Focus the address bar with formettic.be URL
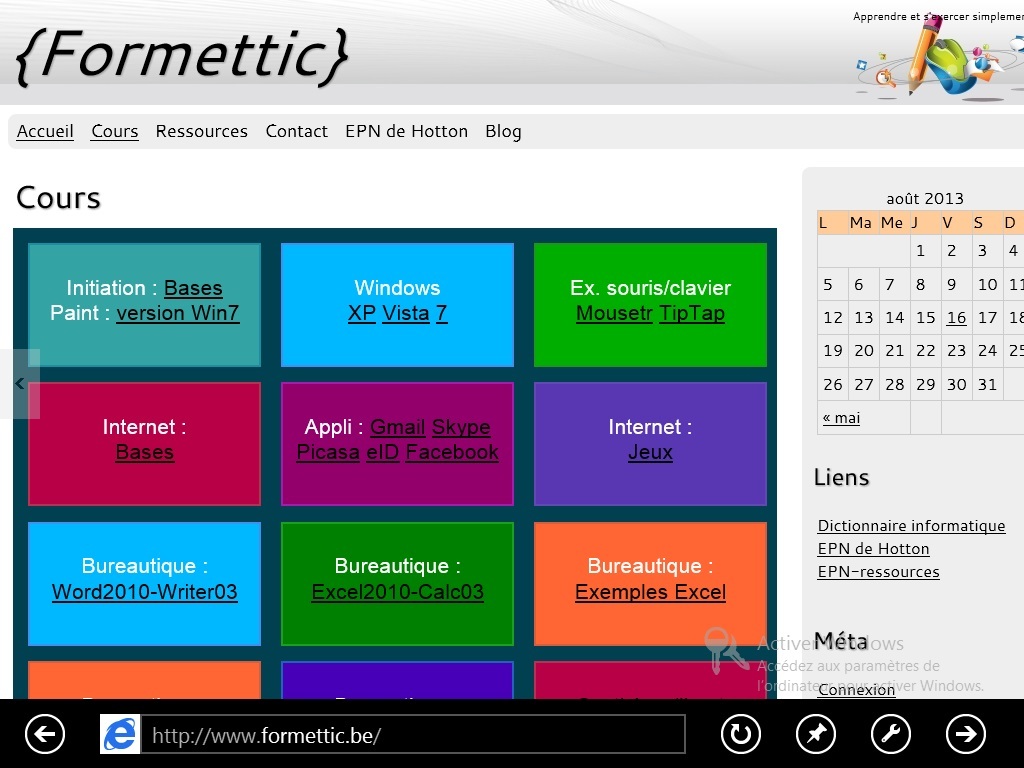1024x768 pixels. 413,735
